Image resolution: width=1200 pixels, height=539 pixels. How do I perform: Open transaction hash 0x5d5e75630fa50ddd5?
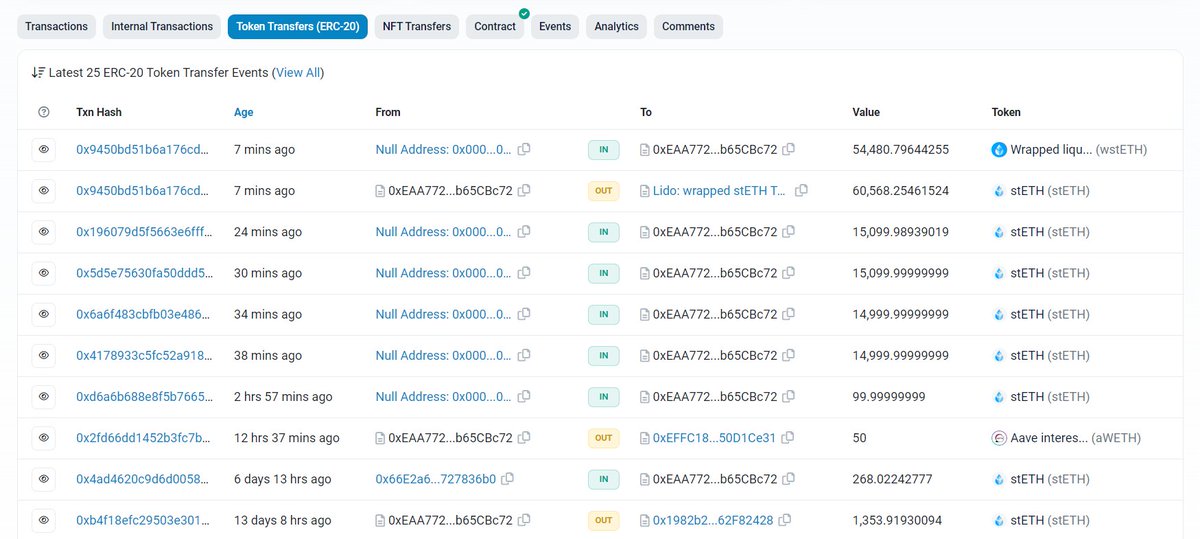click(x=145, y=273)
